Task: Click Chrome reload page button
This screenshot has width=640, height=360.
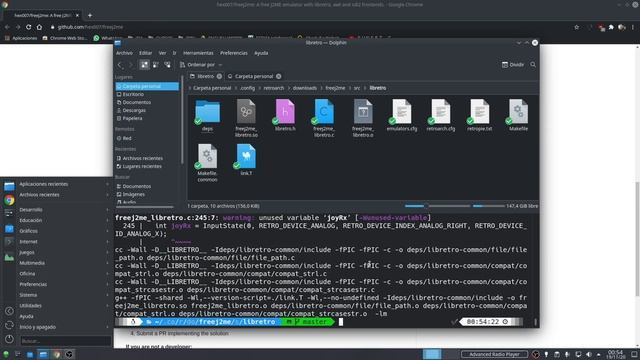Action: (x=29, y=27)
